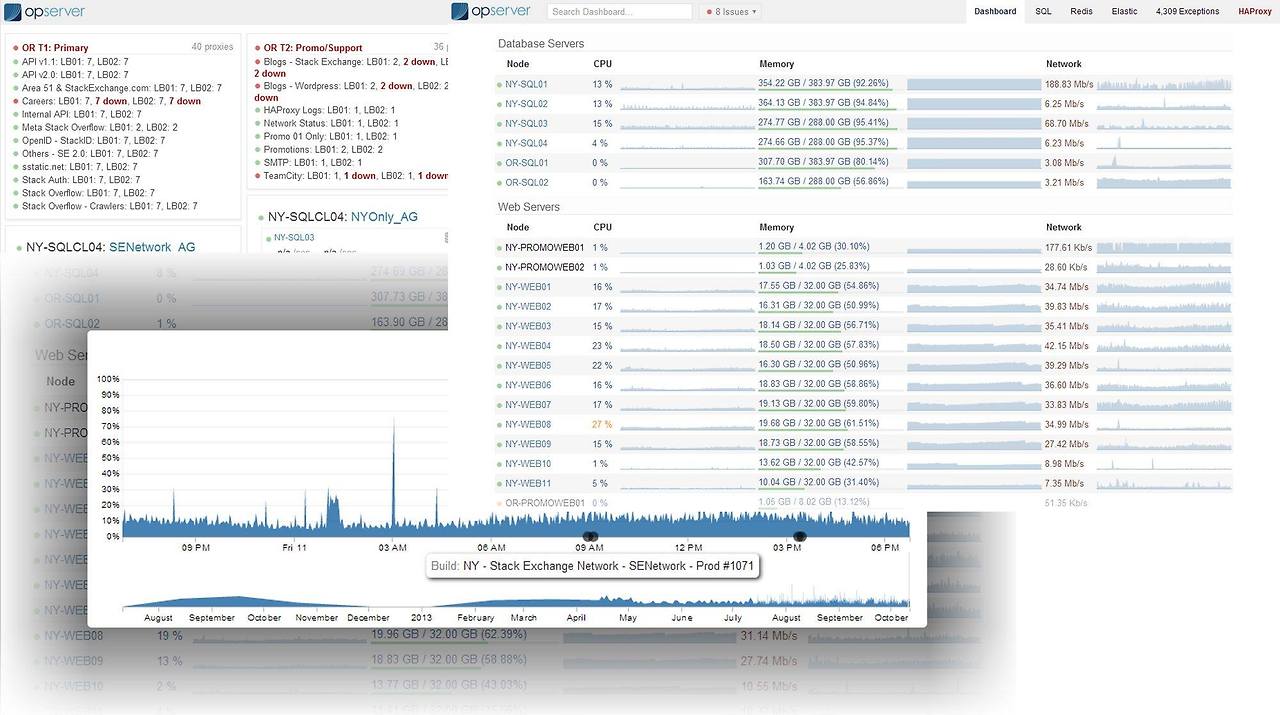Open the SENetwork_AG availability group link
This screenshot has height=715, width=1280.
pyautogui.click(x=153, y=246)
